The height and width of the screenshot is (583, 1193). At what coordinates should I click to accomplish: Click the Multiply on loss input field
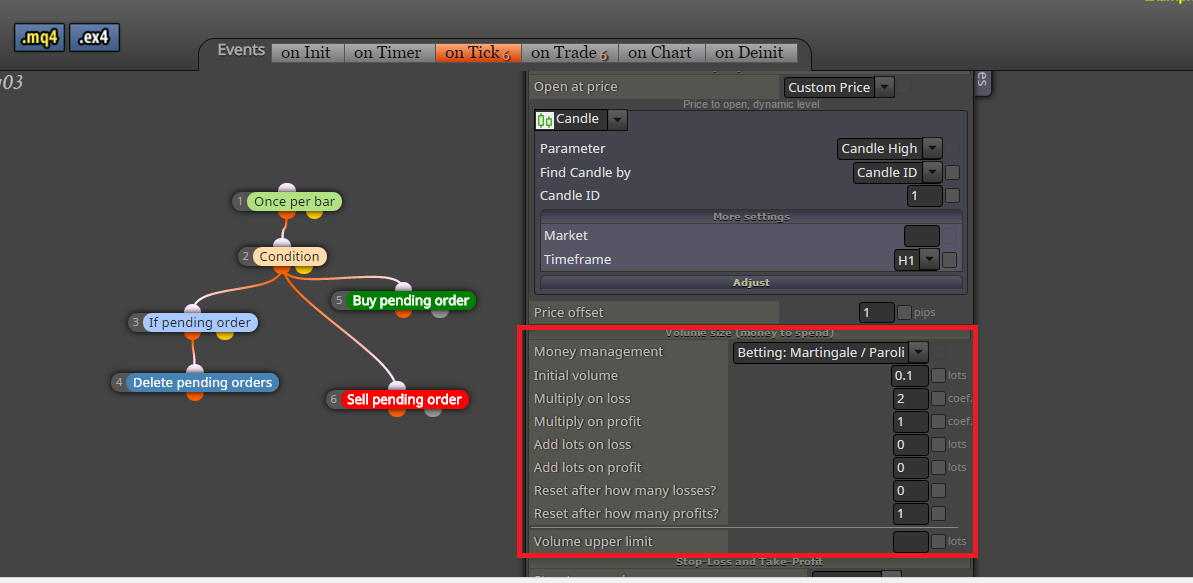(x=911, y=398)
